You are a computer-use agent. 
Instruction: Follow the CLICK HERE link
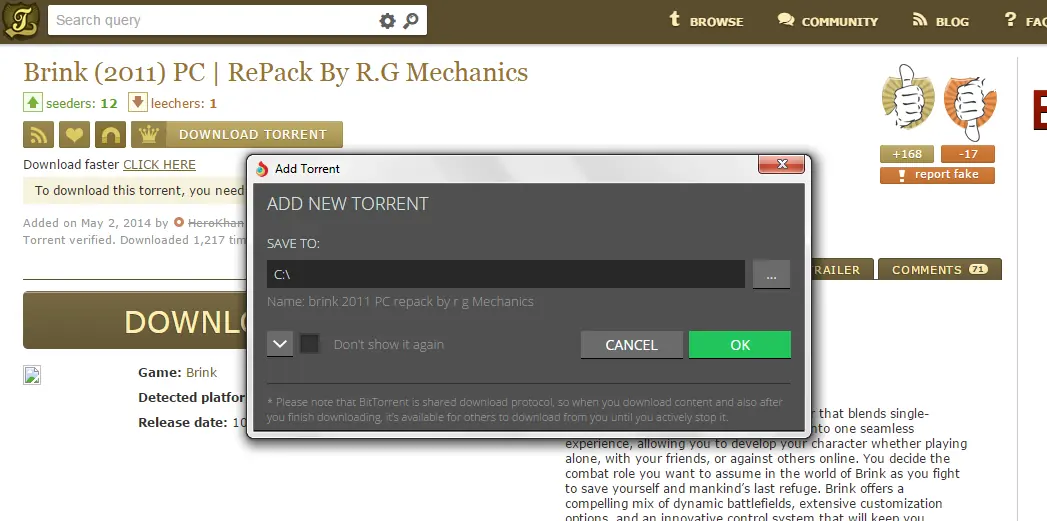tap(159, 164)
